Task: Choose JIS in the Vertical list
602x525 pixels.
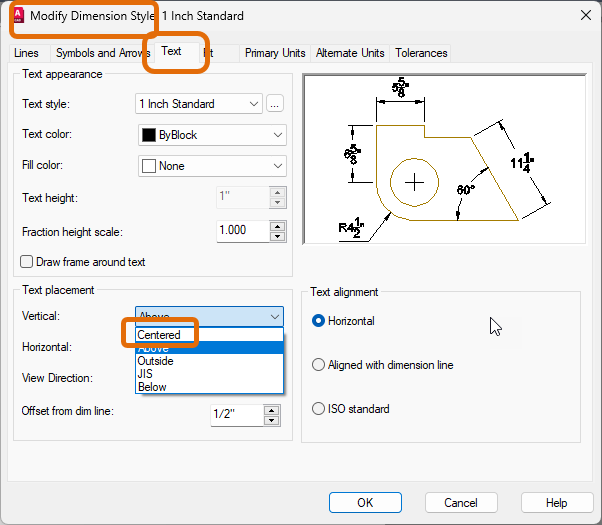Action: point(209,374)
